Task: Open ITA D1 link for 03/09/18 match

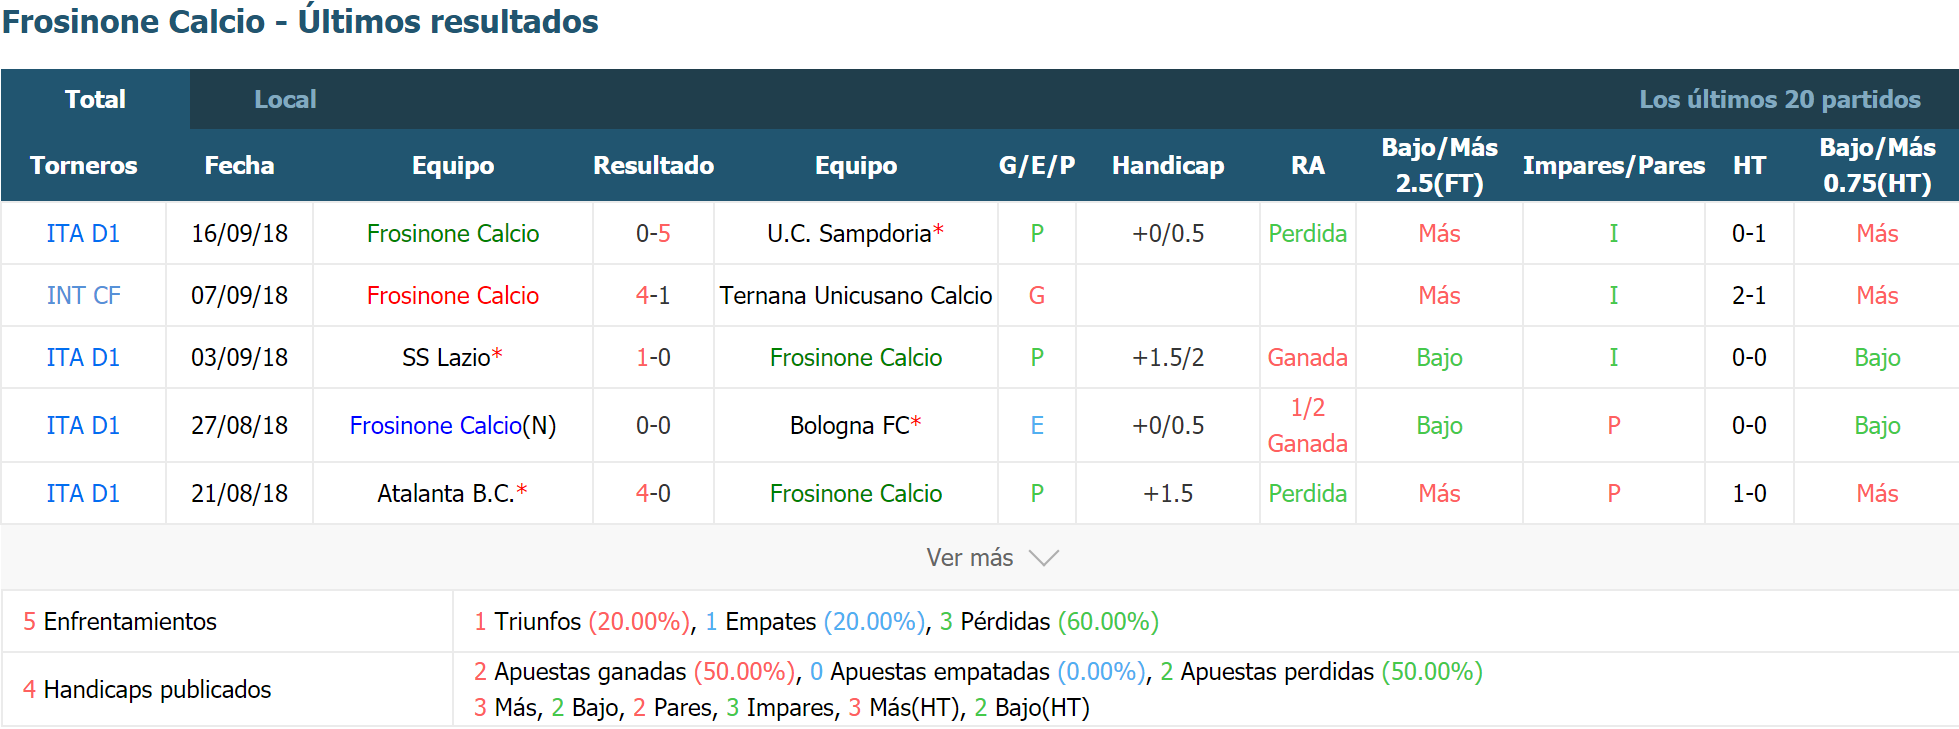Action: (x=83, y=357)
